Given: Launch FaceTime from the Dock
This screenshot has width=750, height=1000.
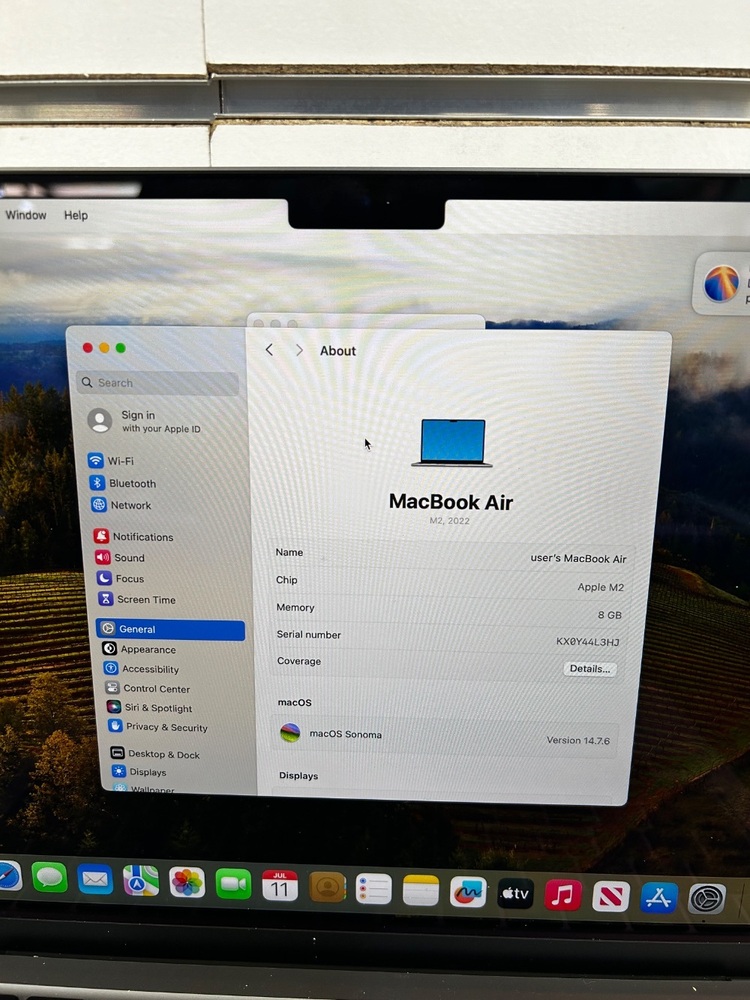Looking at the screenshot, I should pos(233,884).
